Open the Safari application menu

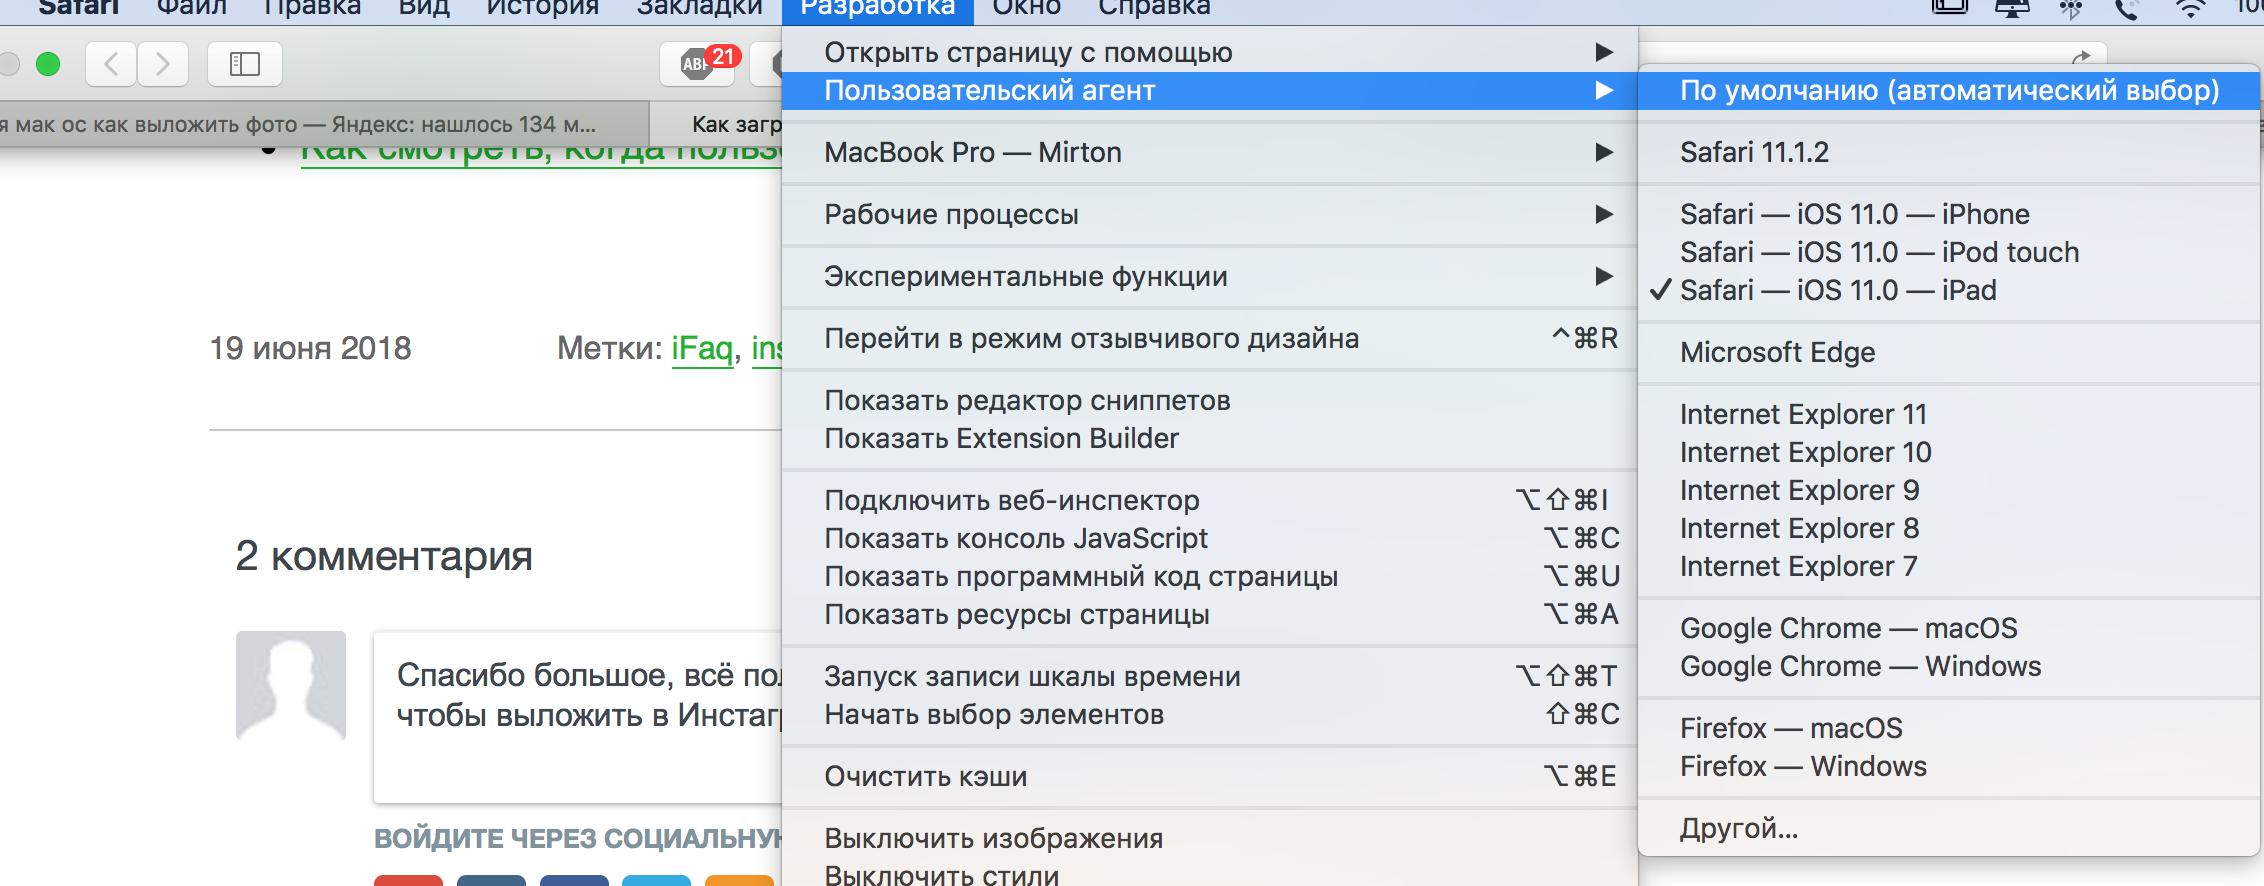click(78, 9)
